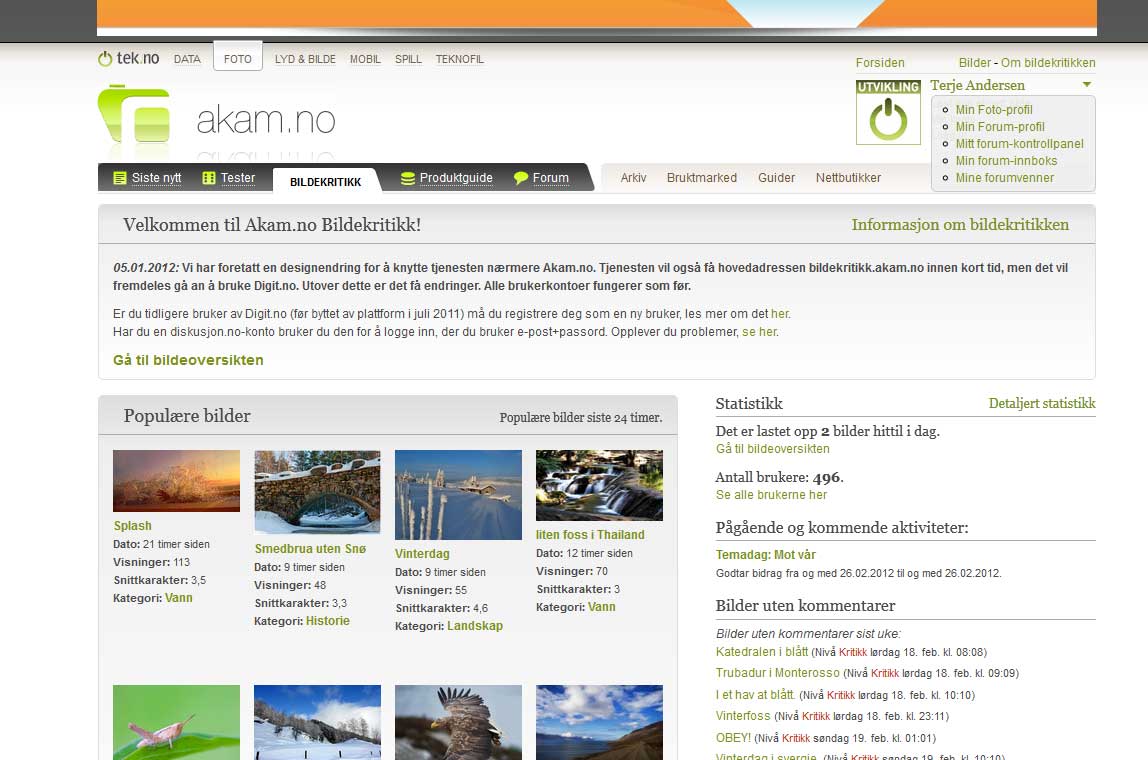Open the Splash sunset thumbnail
This screenshot has width=1148, height=760.
pos(176,481)
